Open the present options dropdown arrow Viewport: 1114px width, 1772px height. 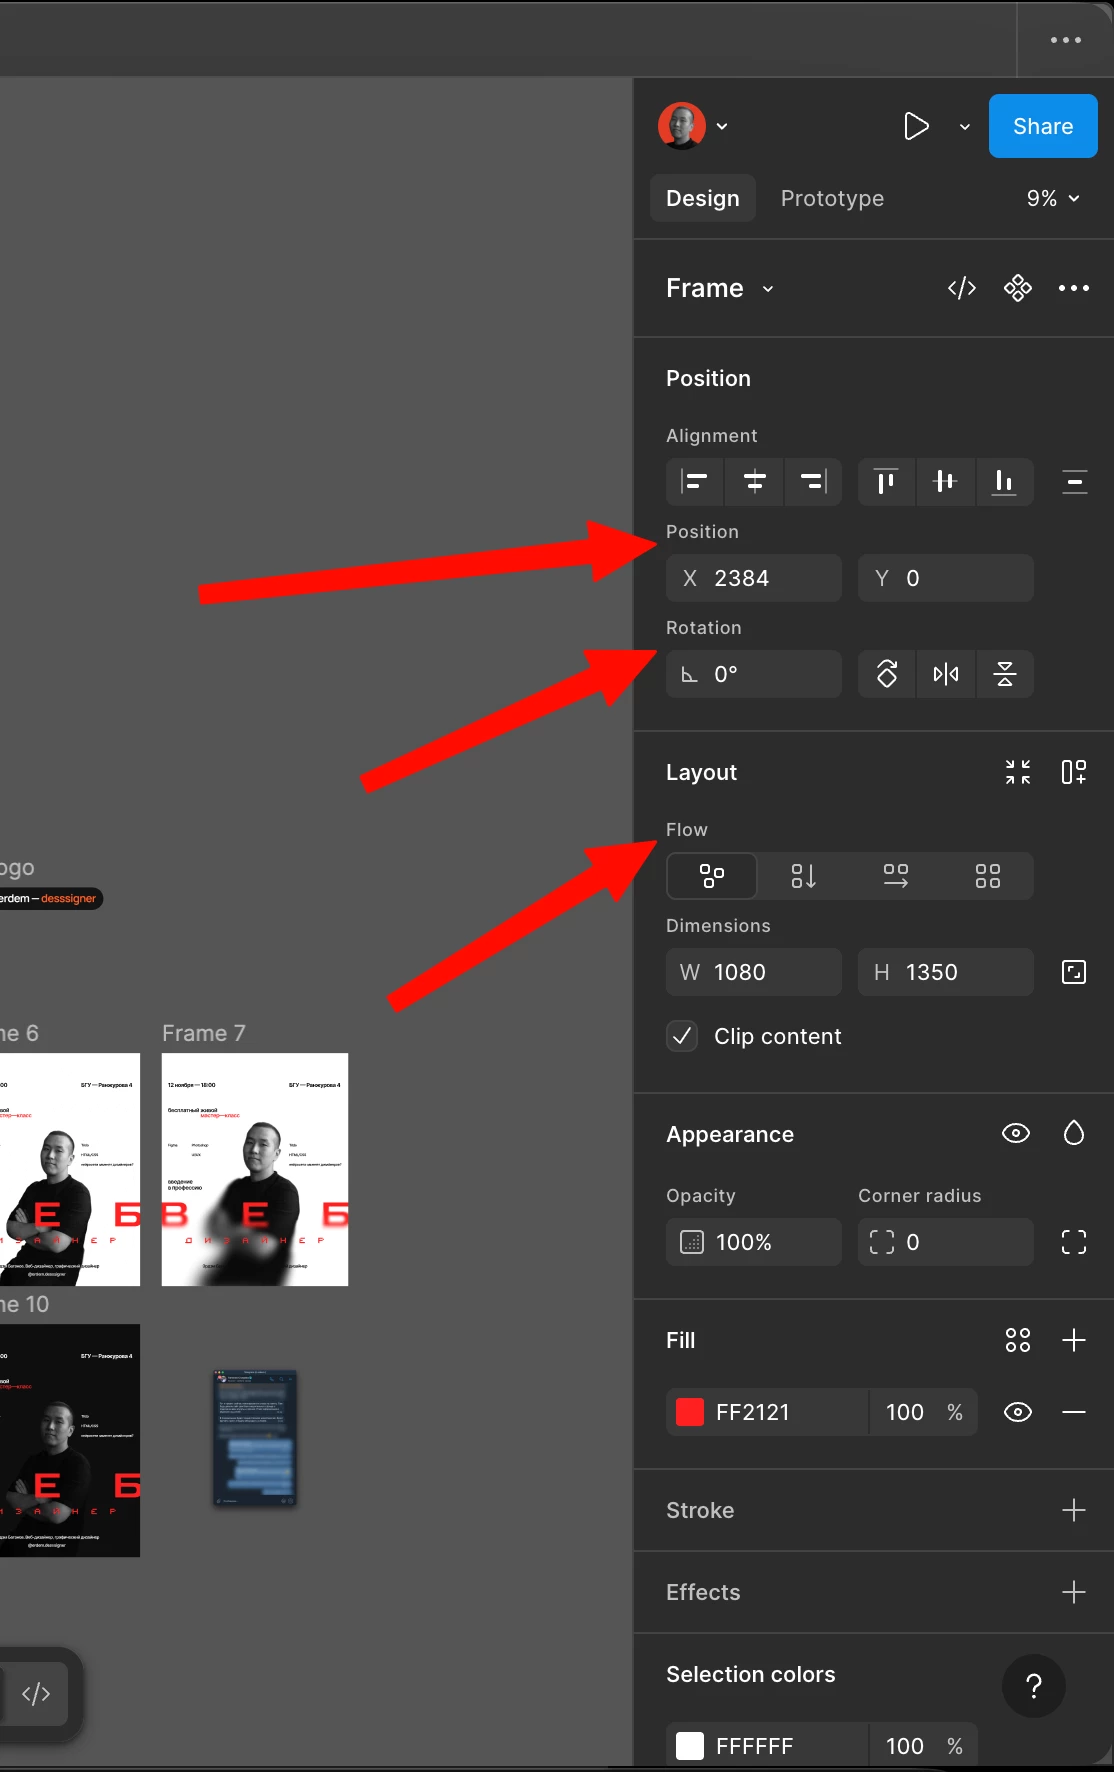[x=965, y=127]
